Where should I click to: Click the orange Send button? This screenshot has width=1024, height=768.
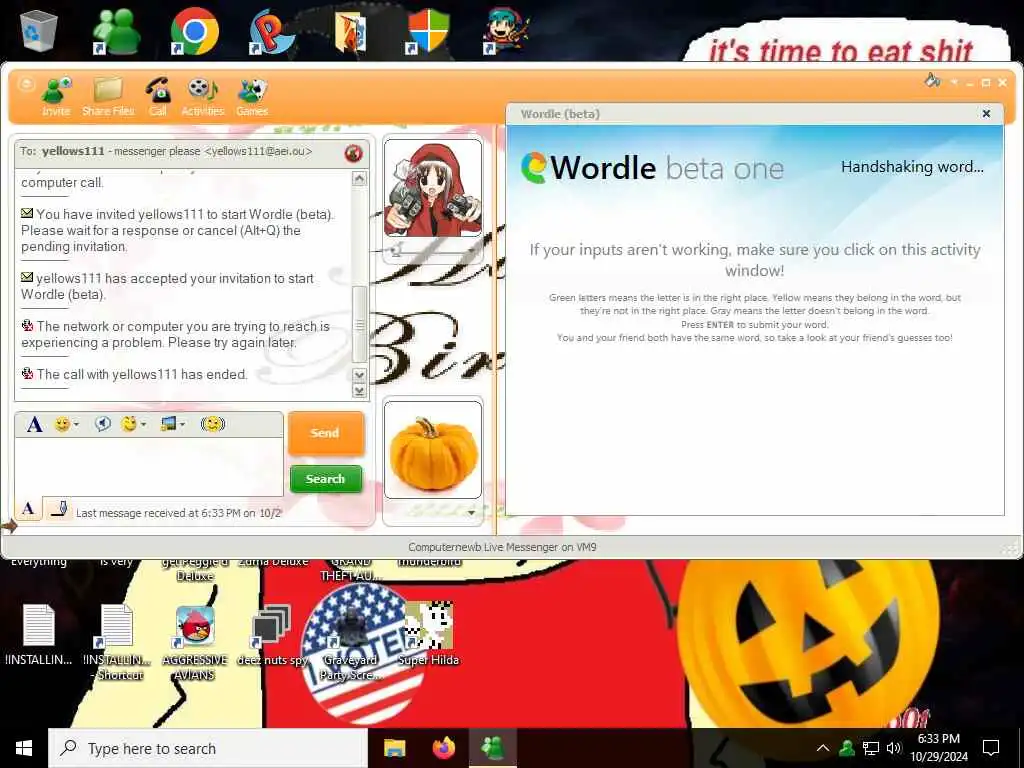coord(325,433)
